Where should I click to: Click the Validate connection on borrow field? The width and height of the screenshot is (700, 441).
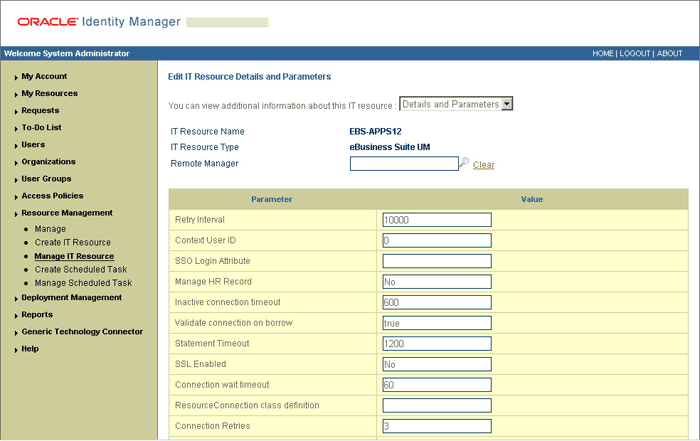(437, 323)
